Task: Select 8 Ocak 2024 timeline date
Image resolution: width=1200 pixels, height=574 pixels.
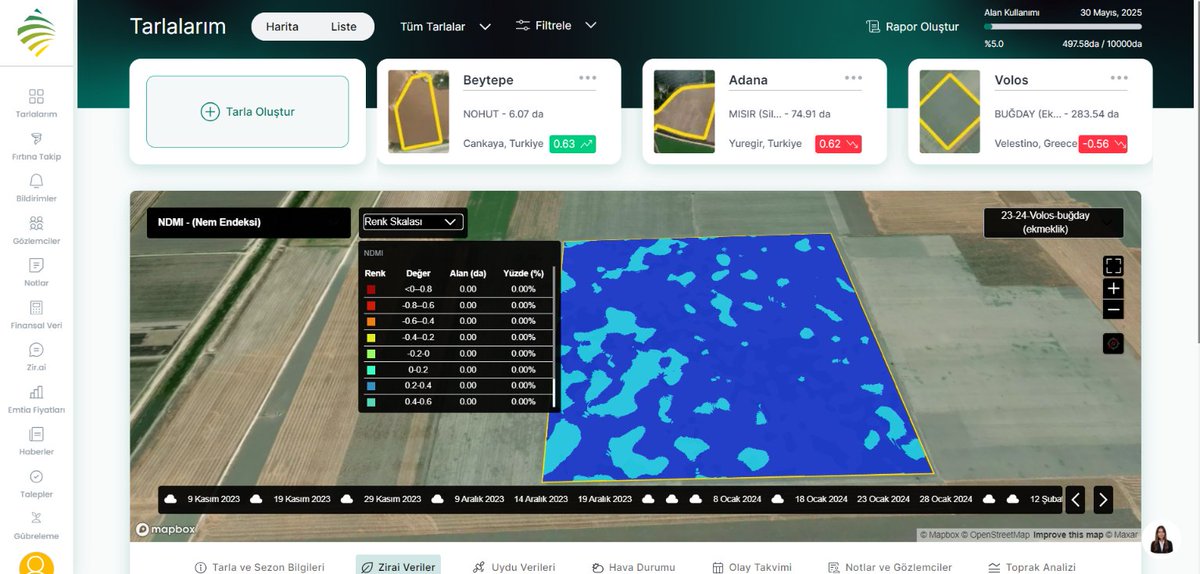Action: point(737,499)
